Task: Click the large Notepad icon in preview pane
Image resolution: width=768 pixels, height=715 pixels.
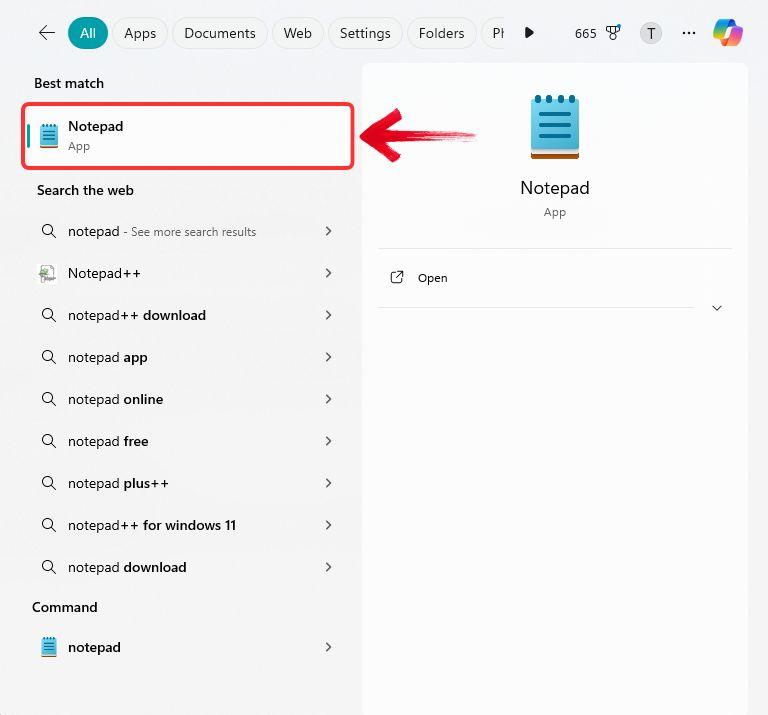Action: [x=555, y=127]
